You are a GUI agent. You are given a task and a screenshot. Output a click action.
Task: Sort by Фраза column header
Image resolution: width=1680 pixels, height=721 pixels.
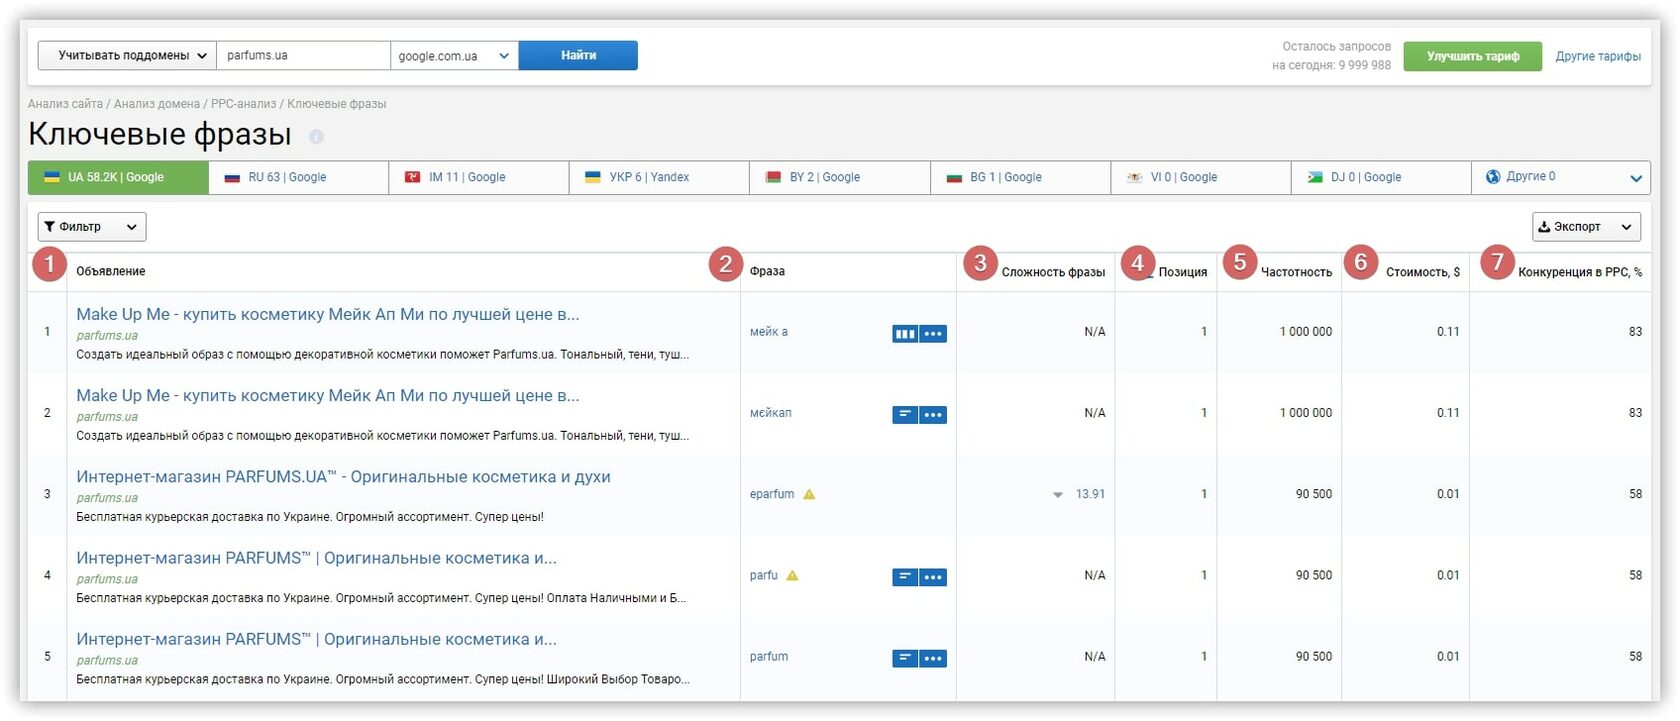point(767,271)
